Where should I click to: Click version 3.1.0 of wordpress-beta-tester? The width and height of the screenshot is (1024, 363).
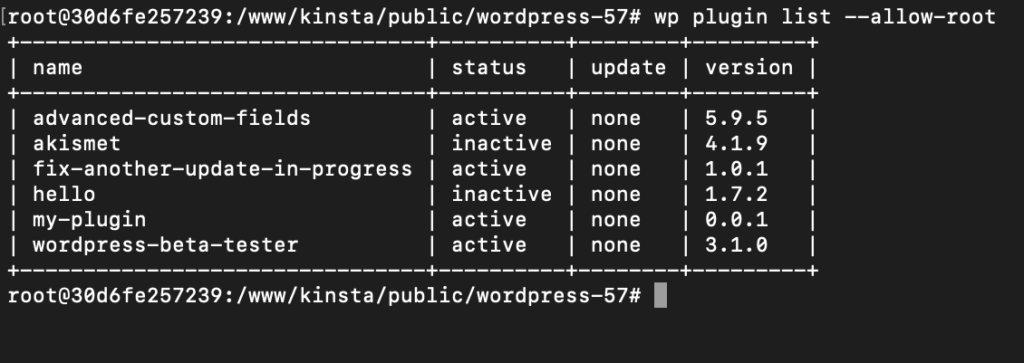(736, 245)
